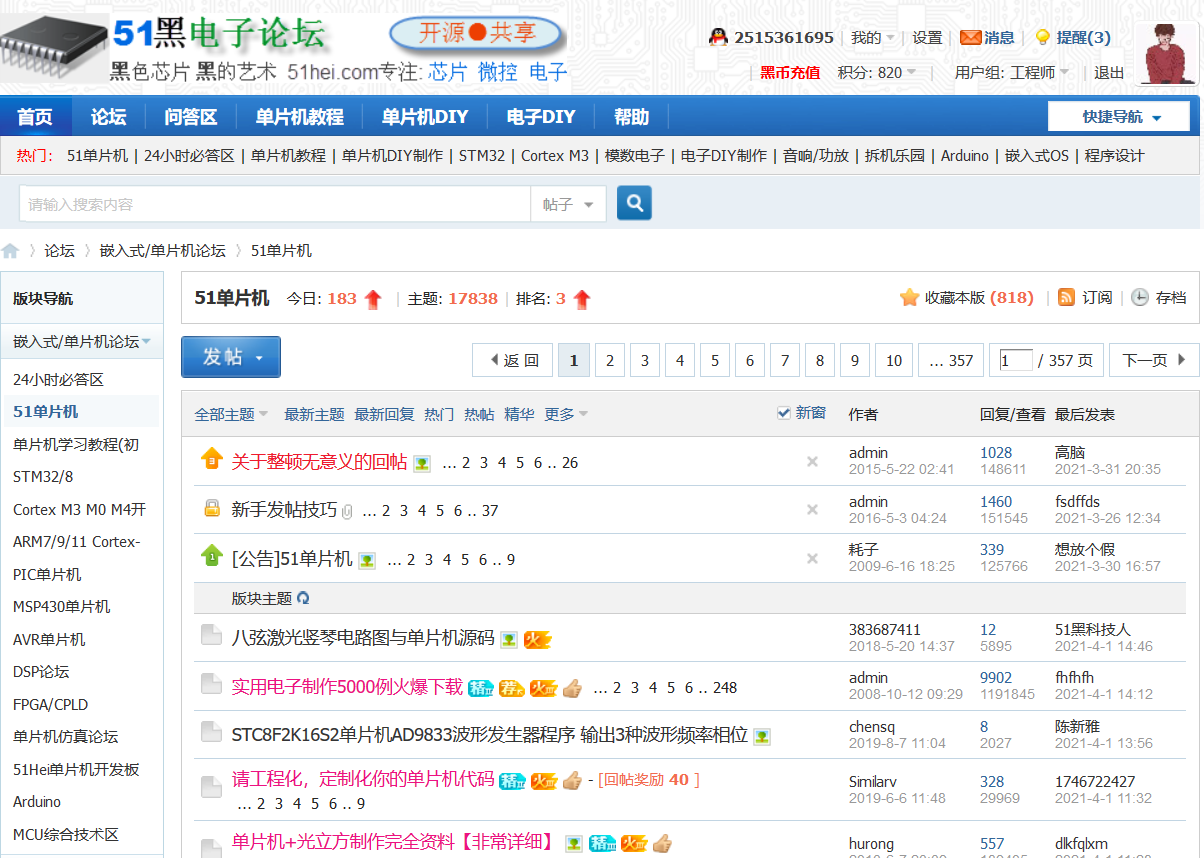
Task: Open the 全部主题 filter dropdown
Action: tap(231, 414)
